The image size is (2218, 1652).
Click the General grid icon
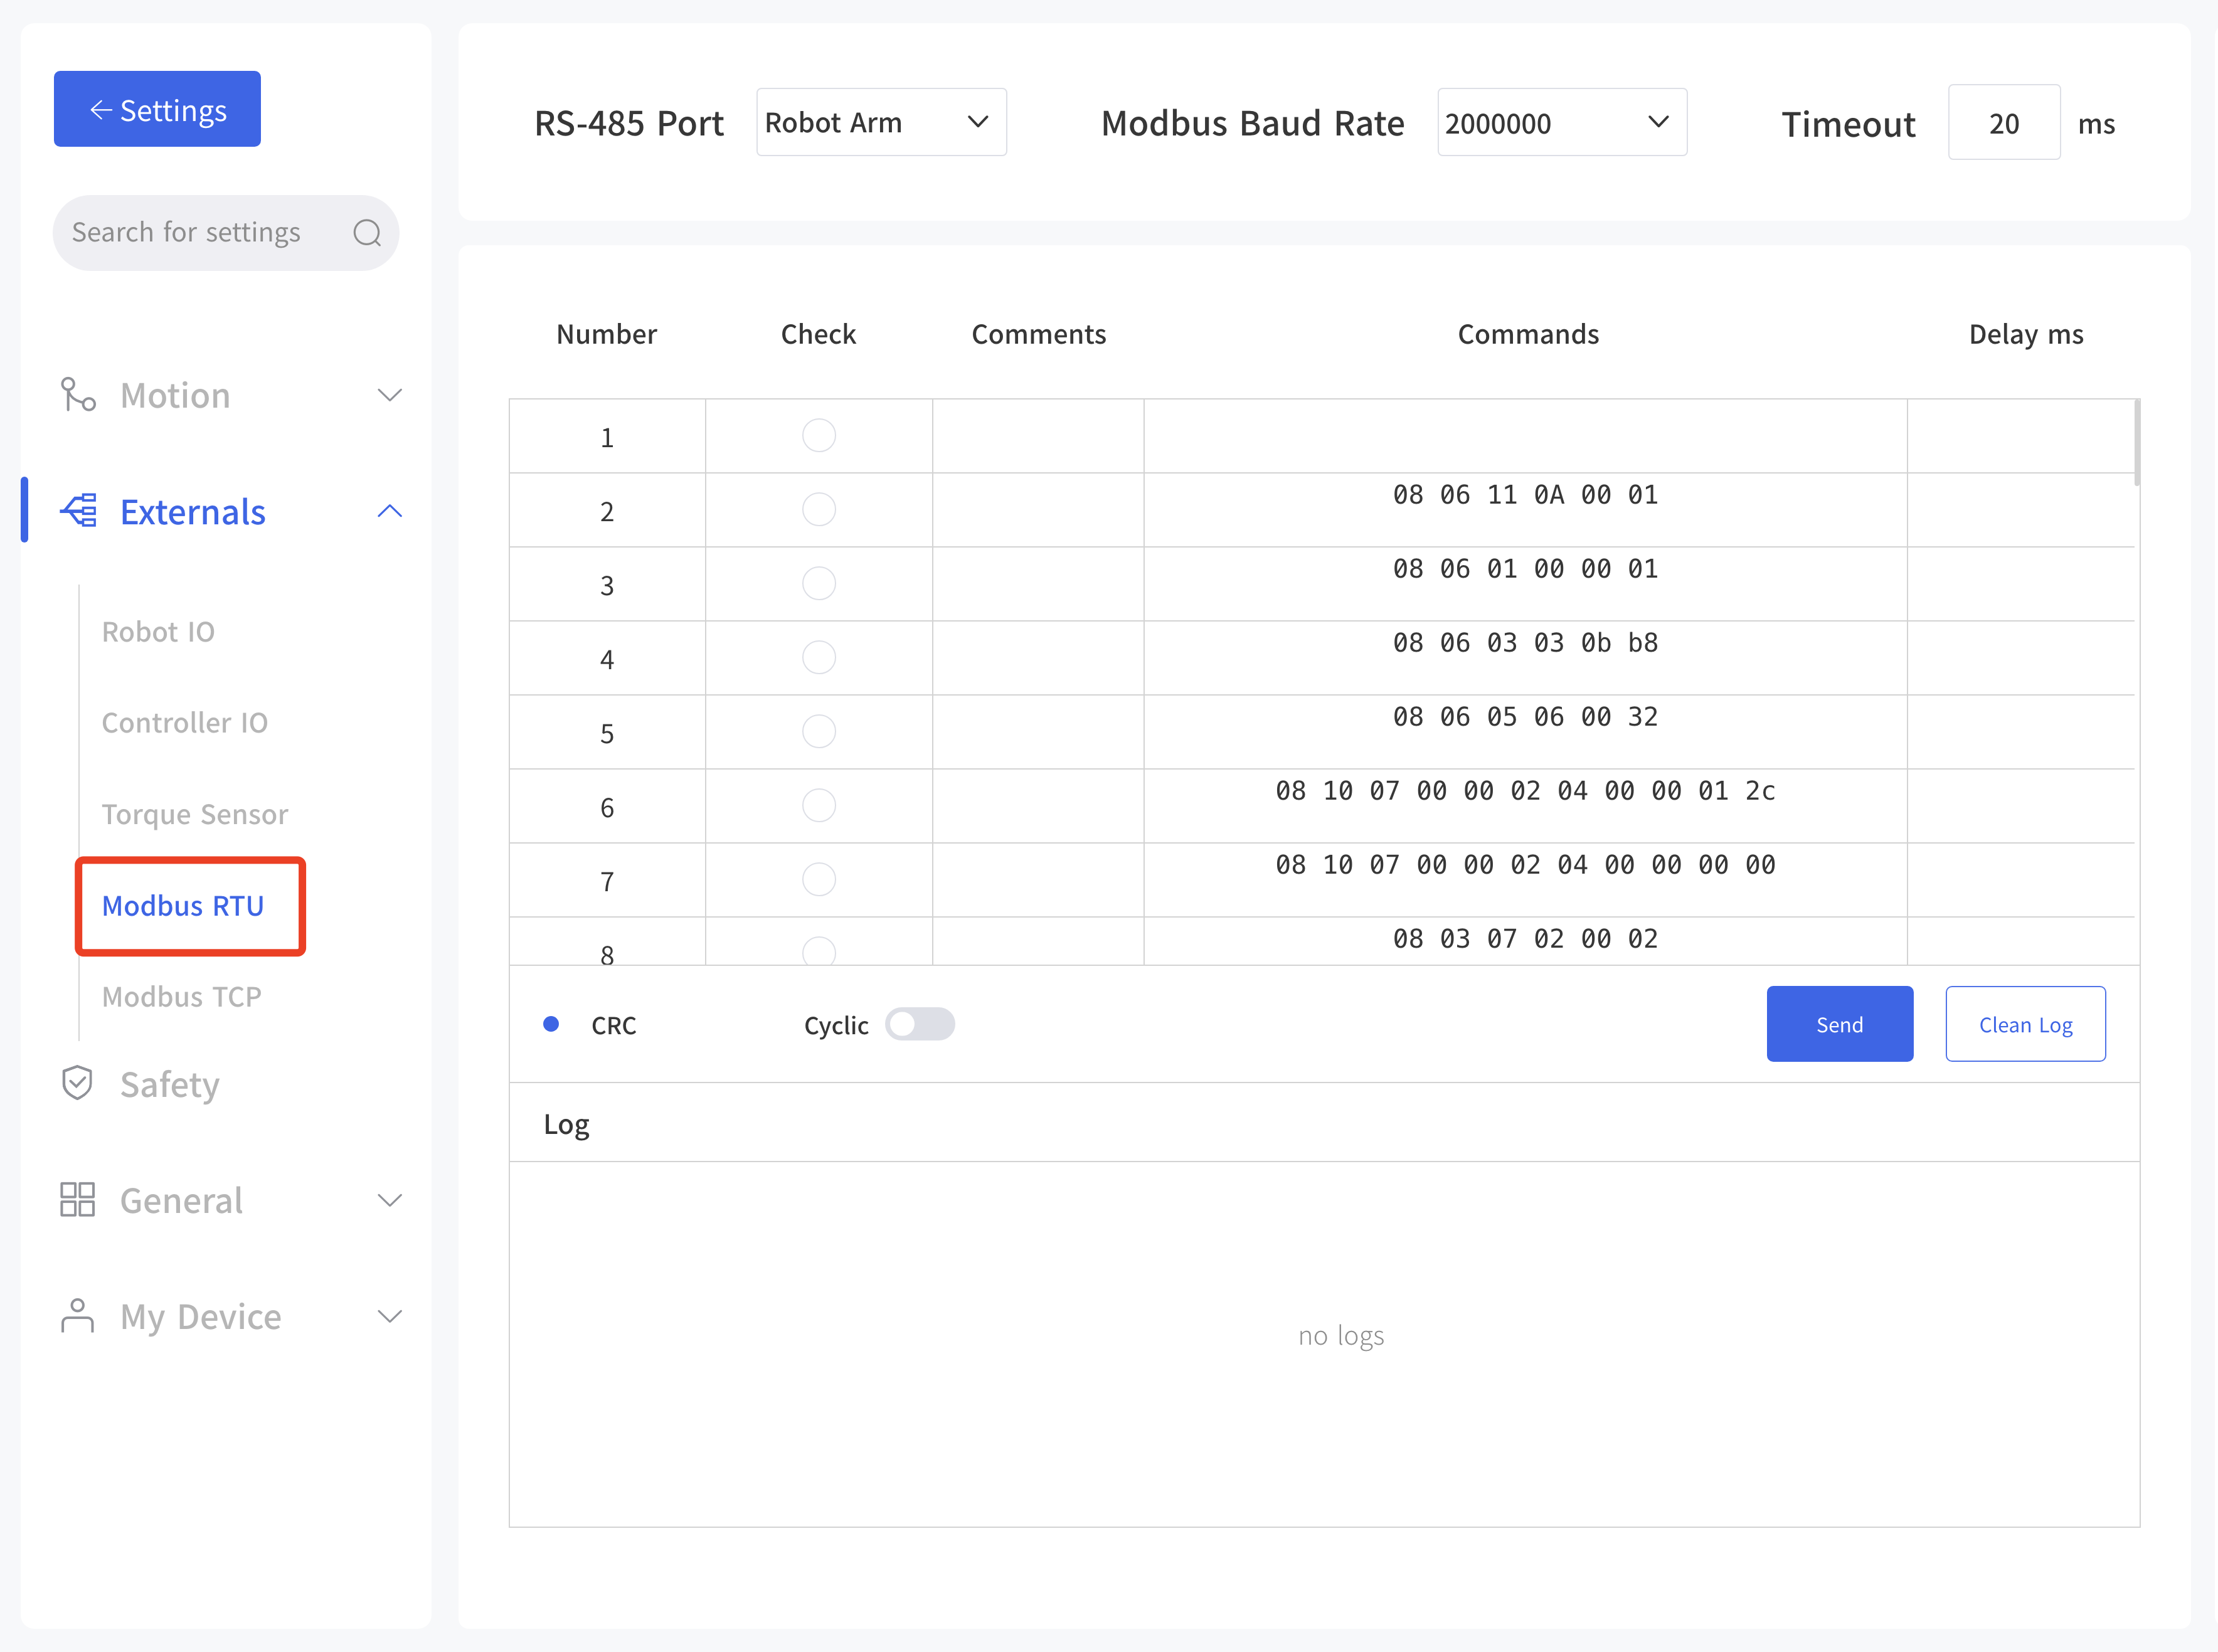[77, 1199]
